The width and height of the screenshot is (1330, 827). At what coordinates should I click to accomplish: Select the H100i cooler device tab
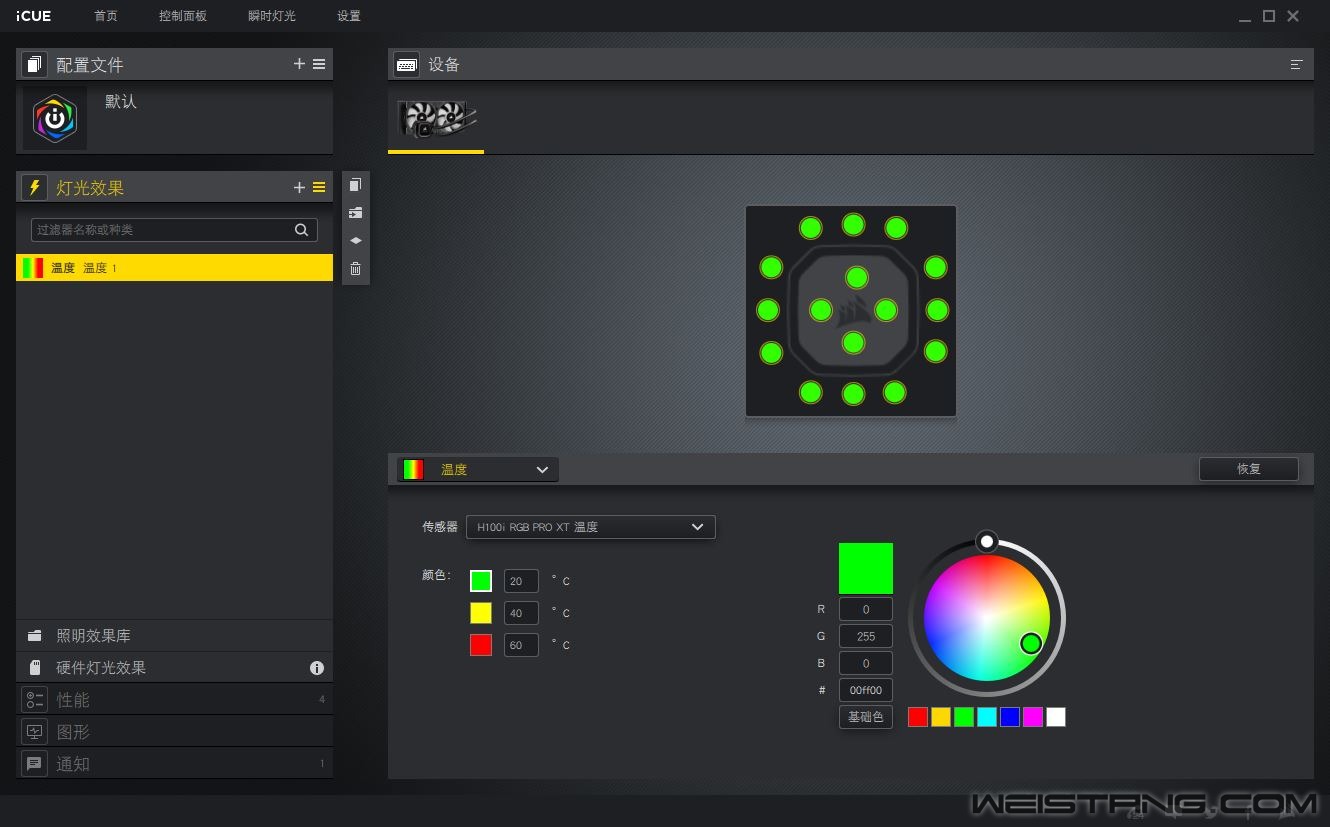click(x=436, y=119)
